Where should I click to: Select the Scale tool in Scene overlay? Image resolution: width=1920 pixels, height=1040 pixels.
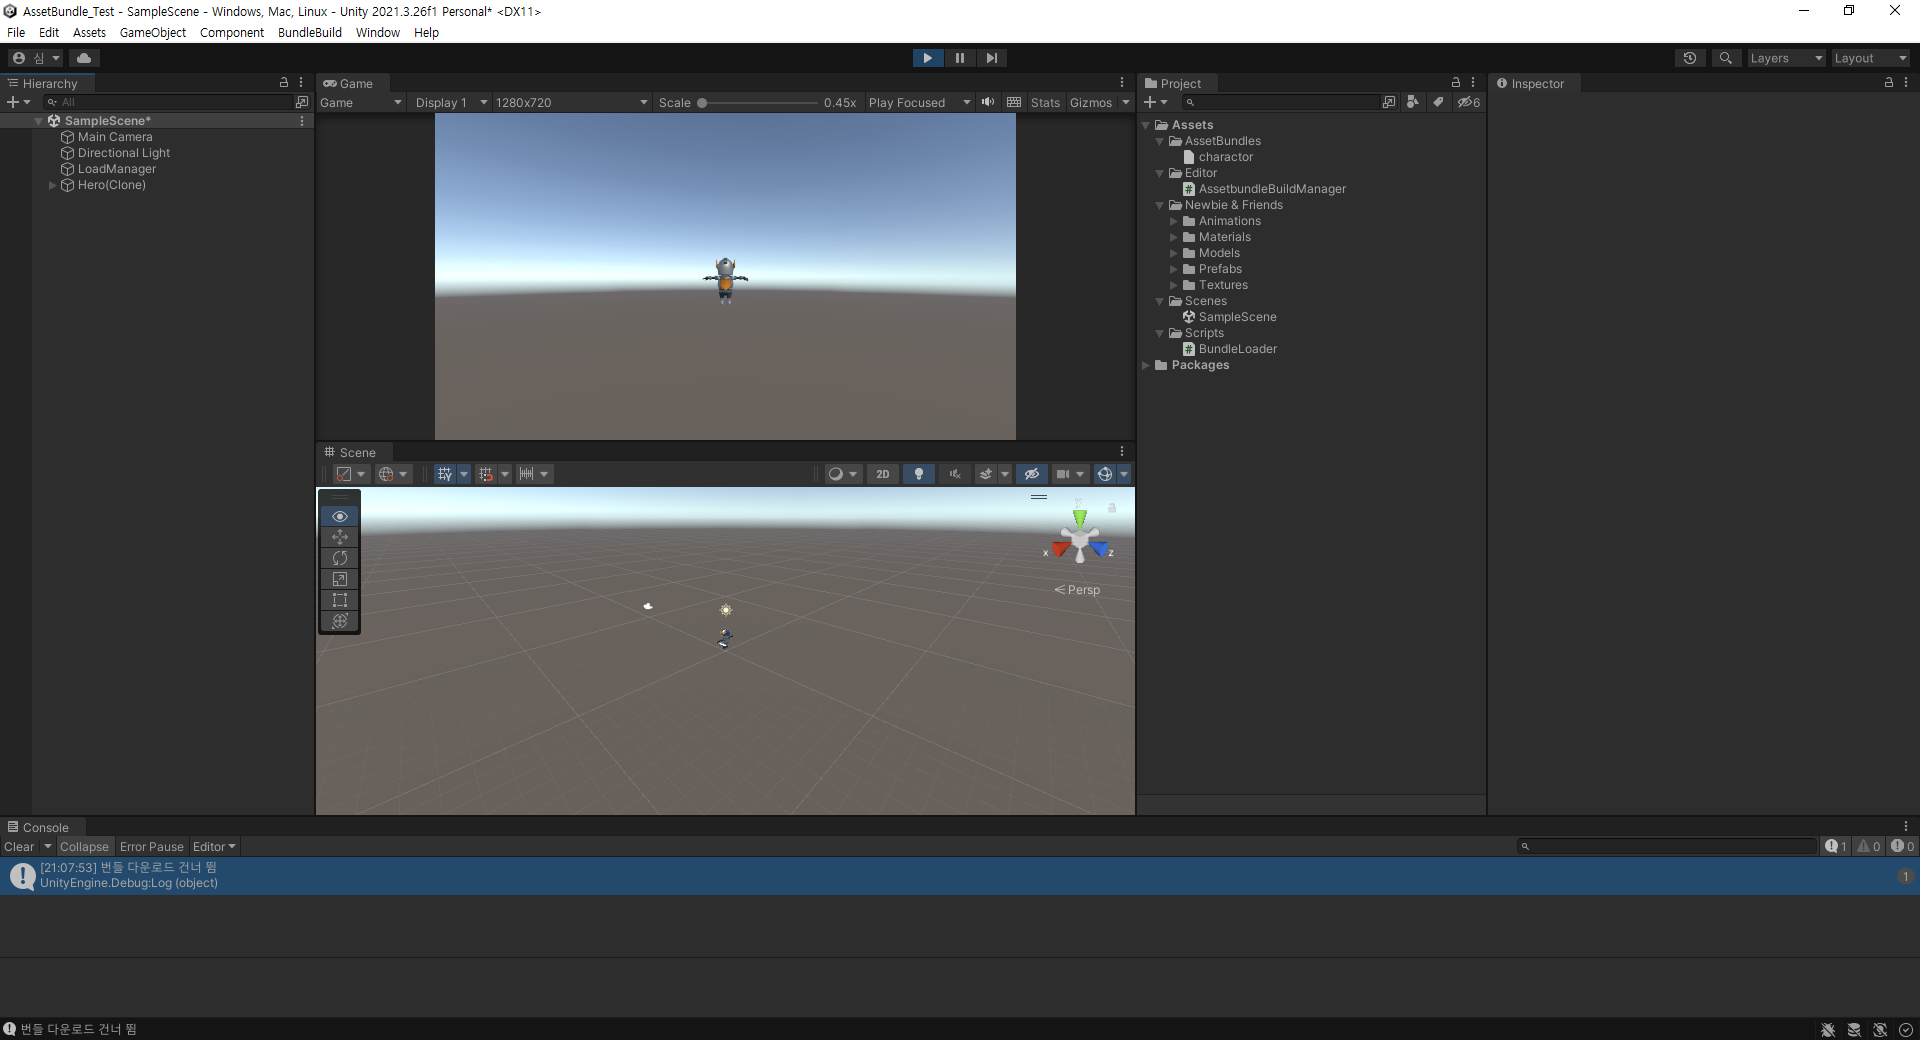pyautogui.click(x=340, y=579)
